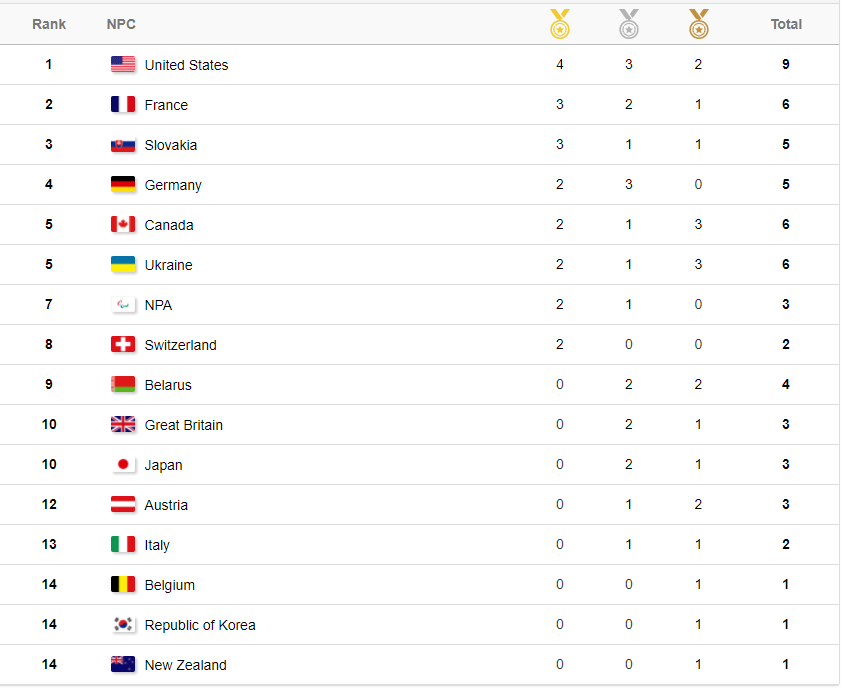This screenshot has height=694, width=844.
Task: Click the Japan flag icon
Action: point(123,465)
